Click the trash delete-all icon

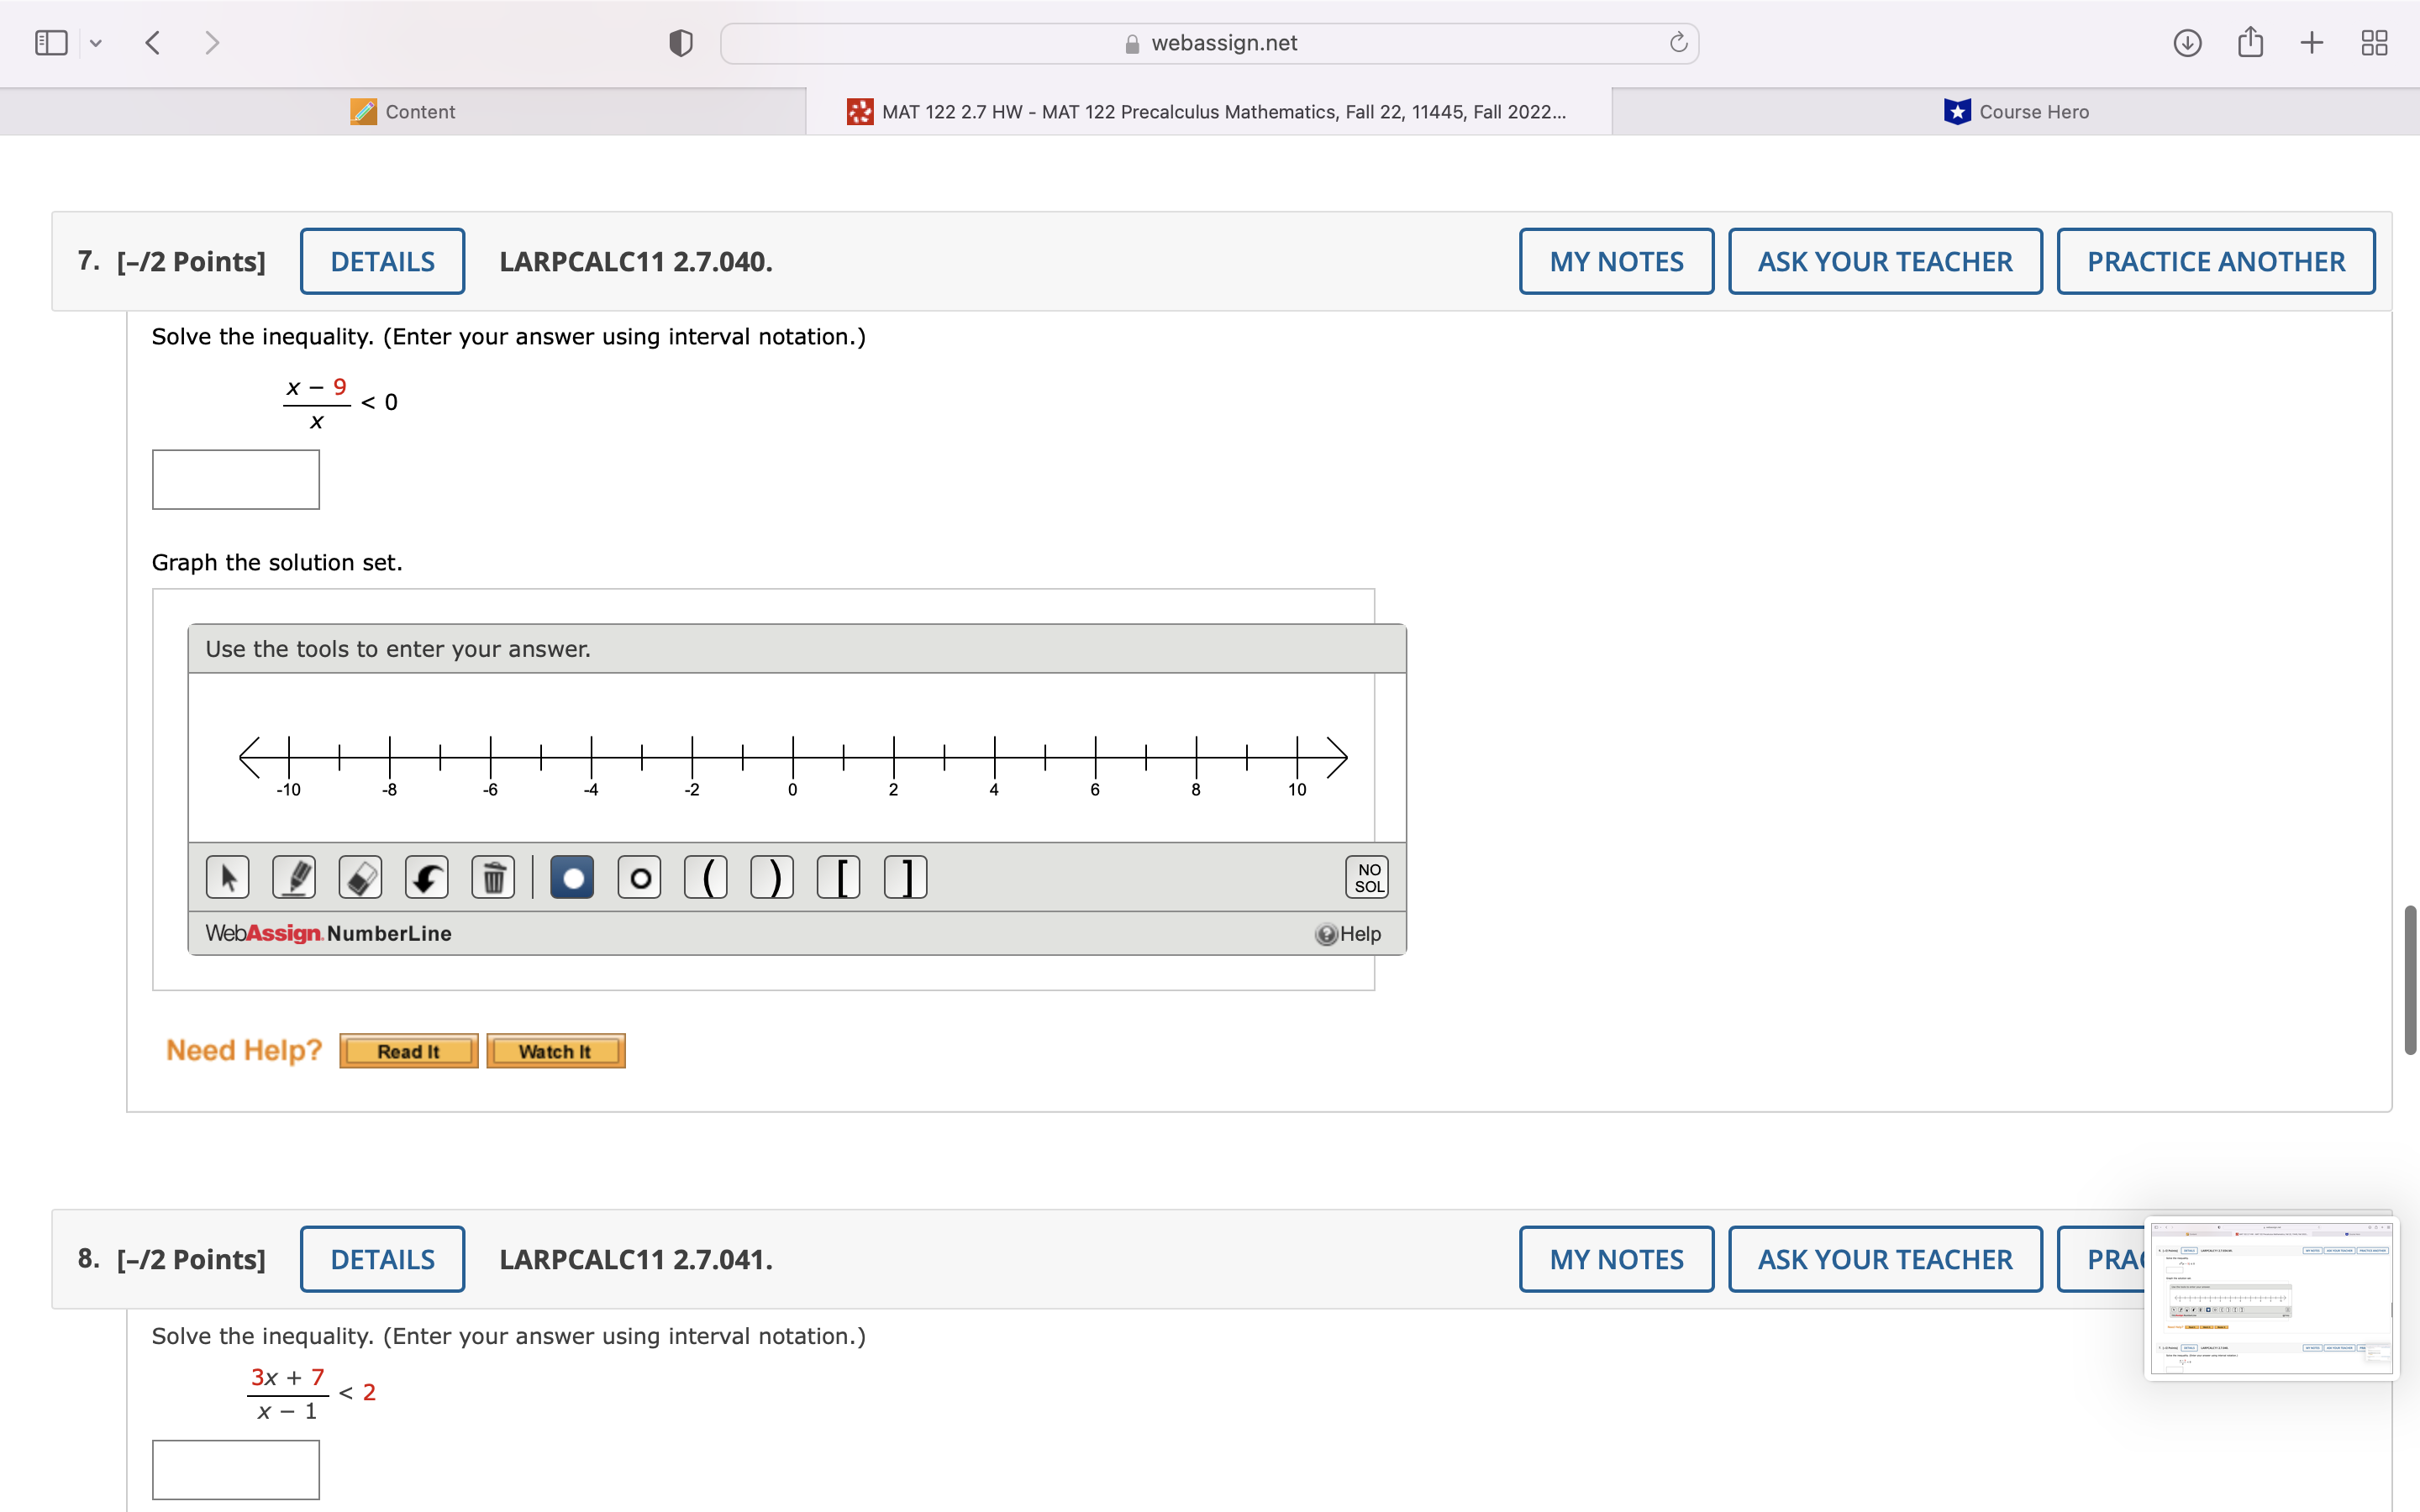click(493, 877)
